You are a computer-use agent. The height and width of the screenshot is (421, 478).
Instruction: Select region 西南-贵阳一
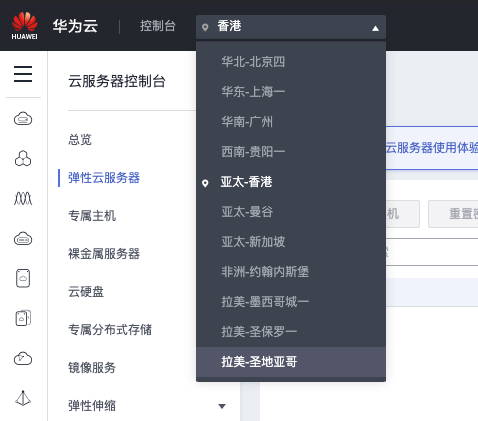[x=291, y=152]
